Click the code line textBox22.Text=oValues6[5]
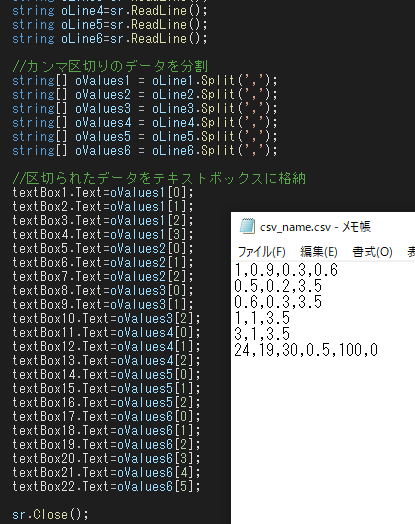The image size is (415, 524). pyautogui.click(x=106, y=486)
